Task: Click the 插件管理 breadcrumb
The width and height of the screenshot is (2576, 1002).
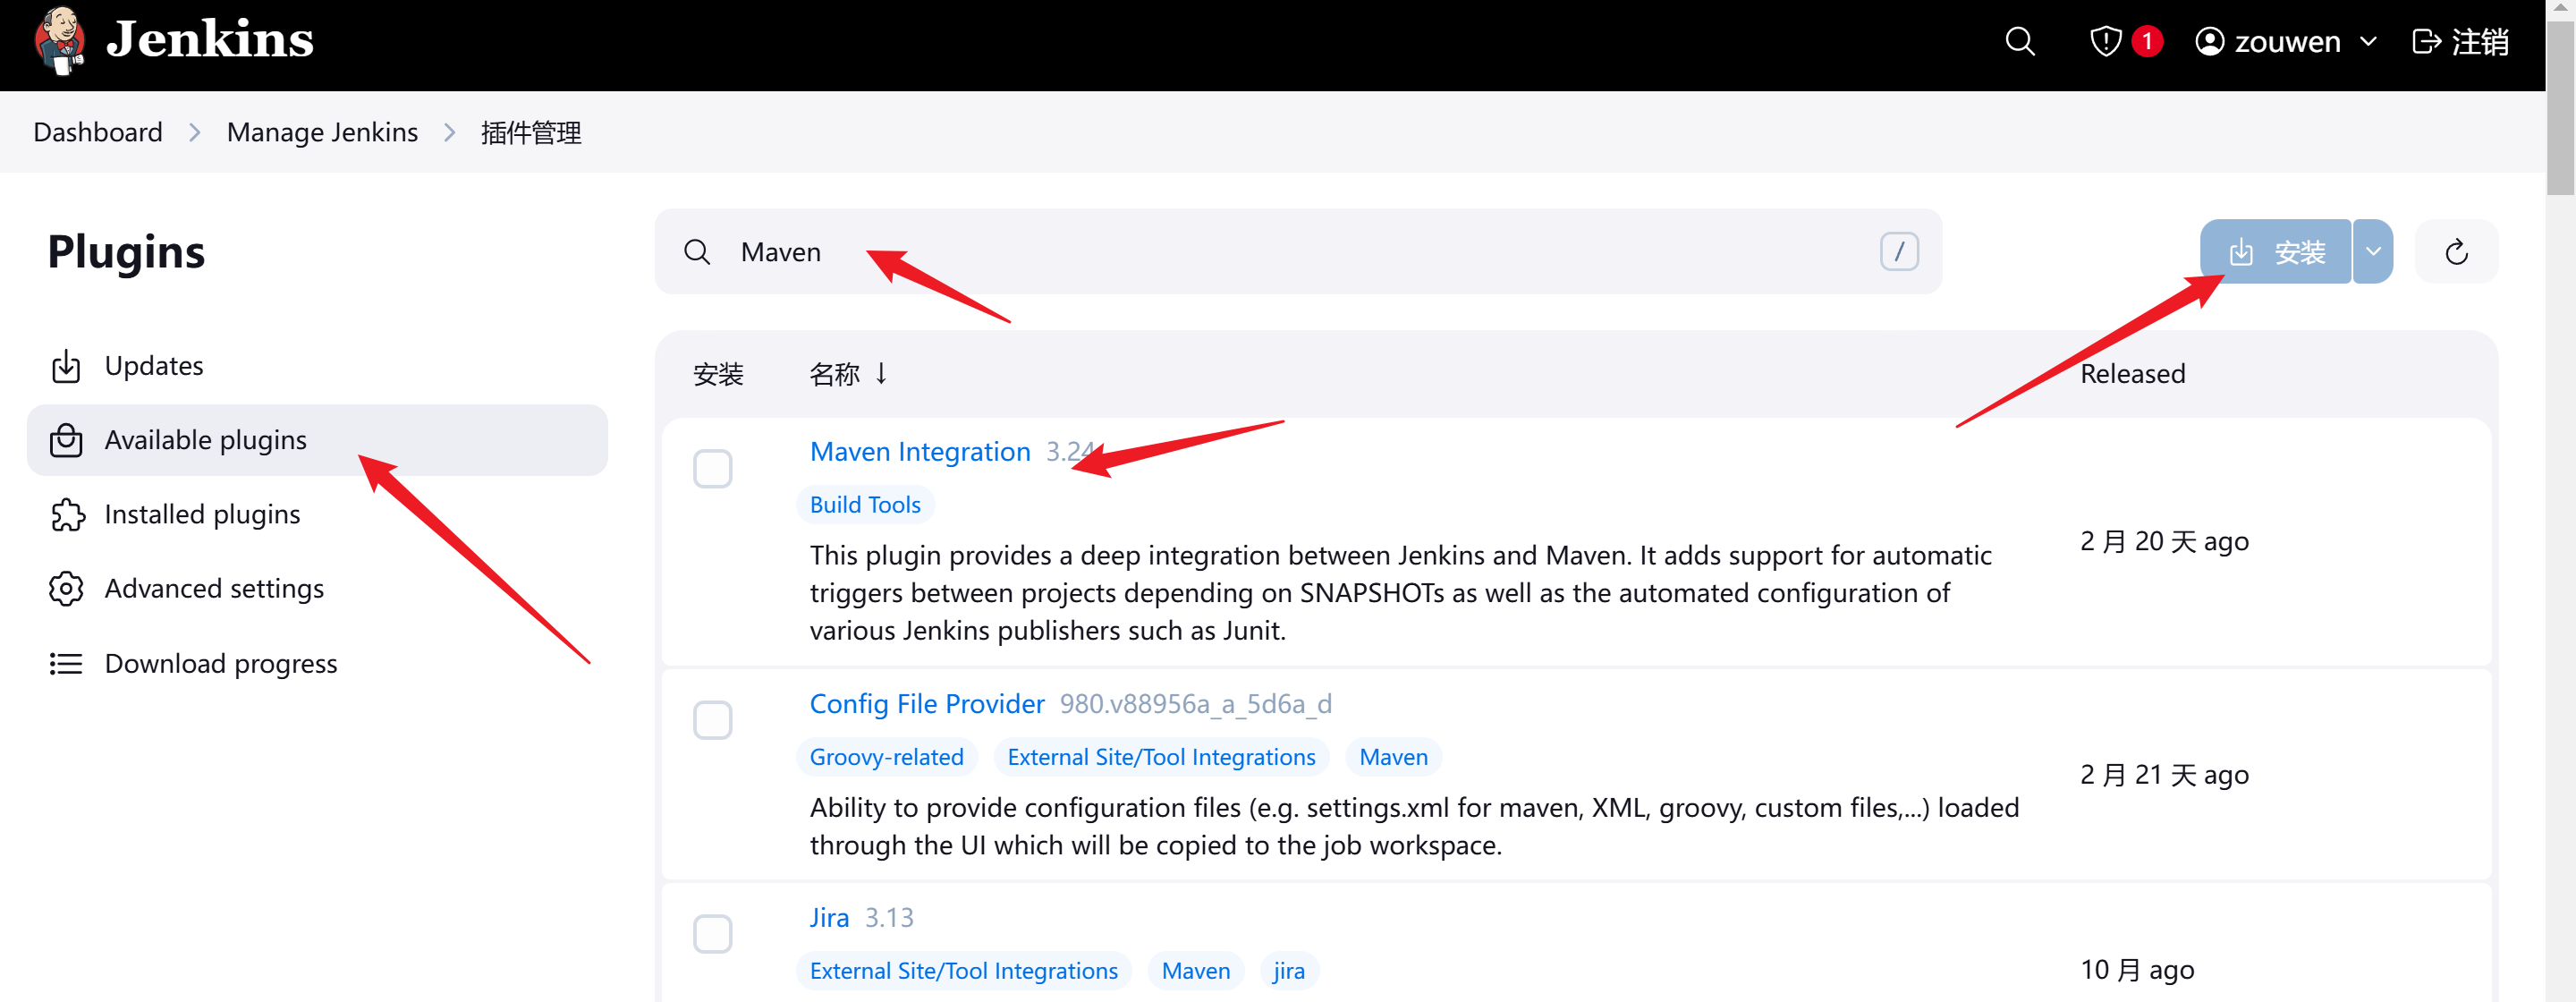Action: [531, 132]
